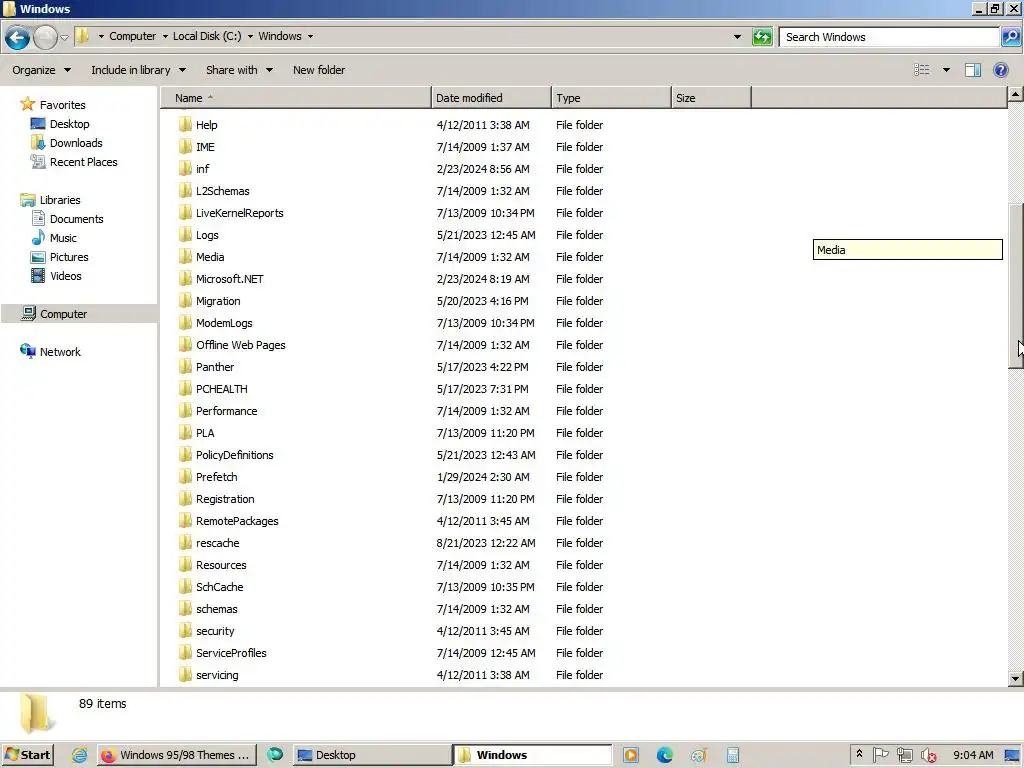Viewport: 1024px width, 768px height.
Task: Select the Microsoft.NET folder icon
Action: pos(185,278)
